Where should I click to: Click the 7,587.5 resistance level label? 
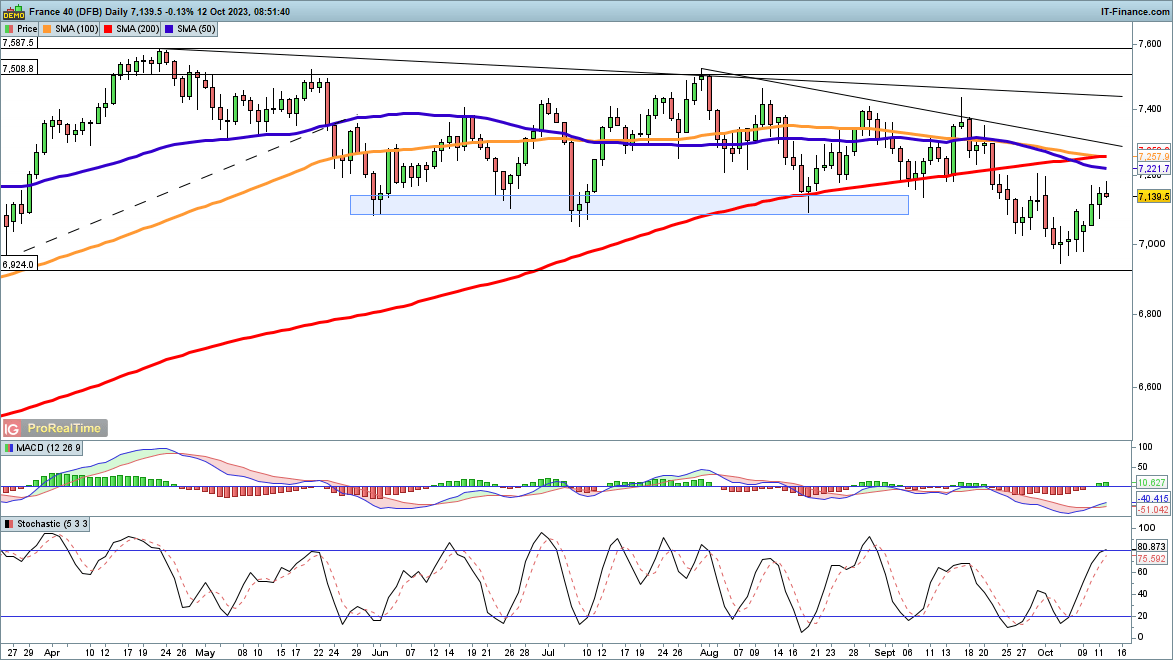tap(19, 43)
